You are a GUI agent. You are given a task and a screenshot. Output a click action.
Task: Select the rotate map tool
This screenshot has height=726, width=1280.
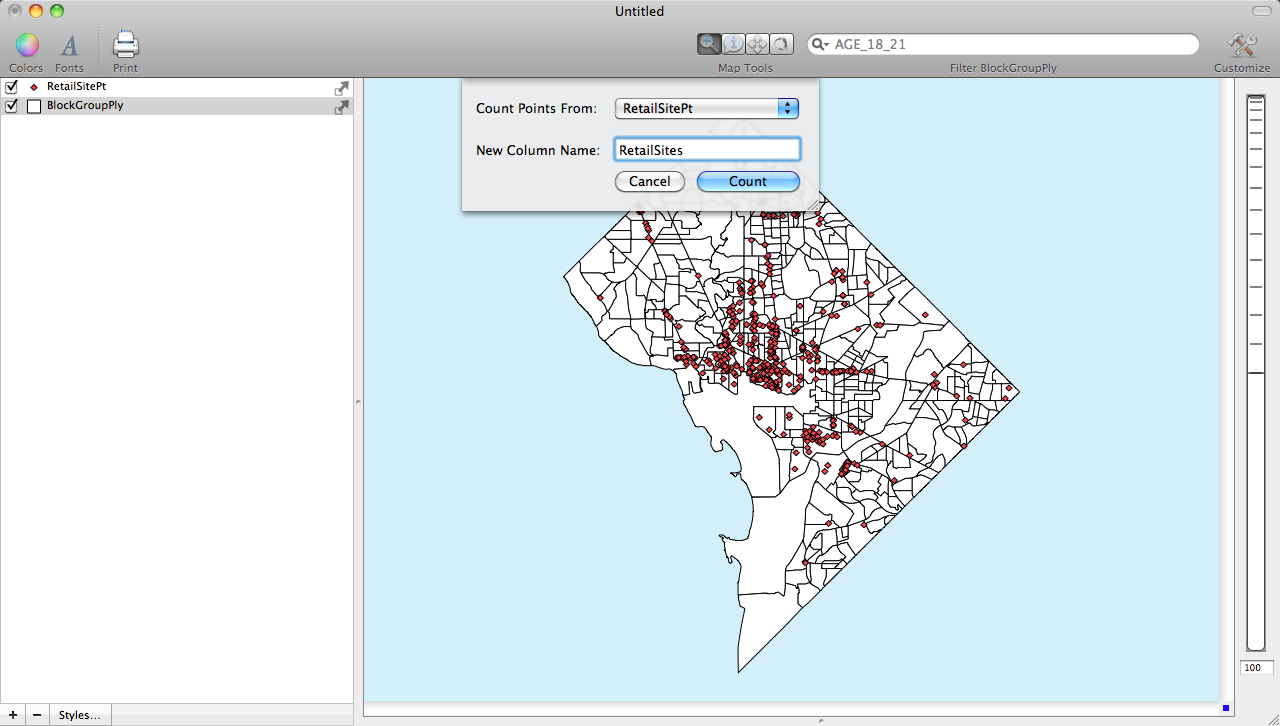(781, 44)
